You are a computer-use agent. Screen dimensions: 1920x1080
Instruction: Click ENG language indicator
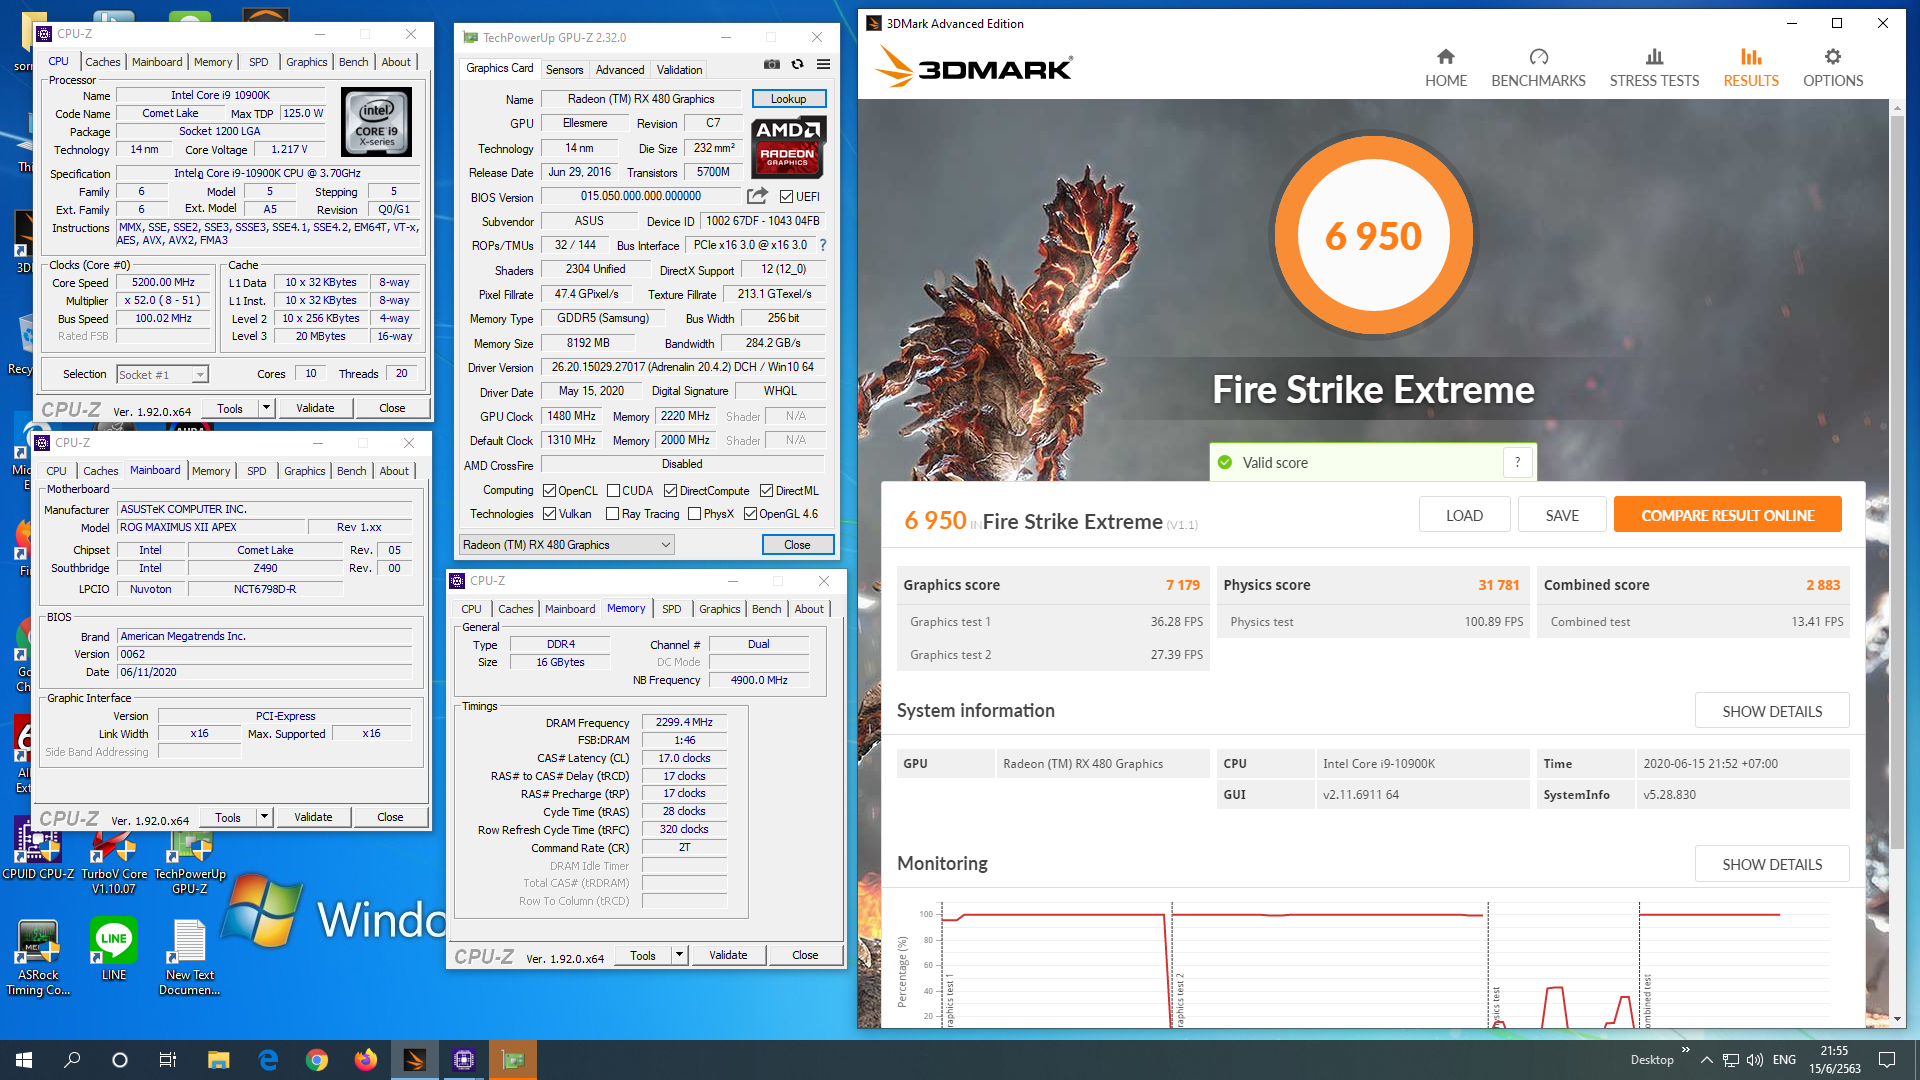point(1784,1060)
